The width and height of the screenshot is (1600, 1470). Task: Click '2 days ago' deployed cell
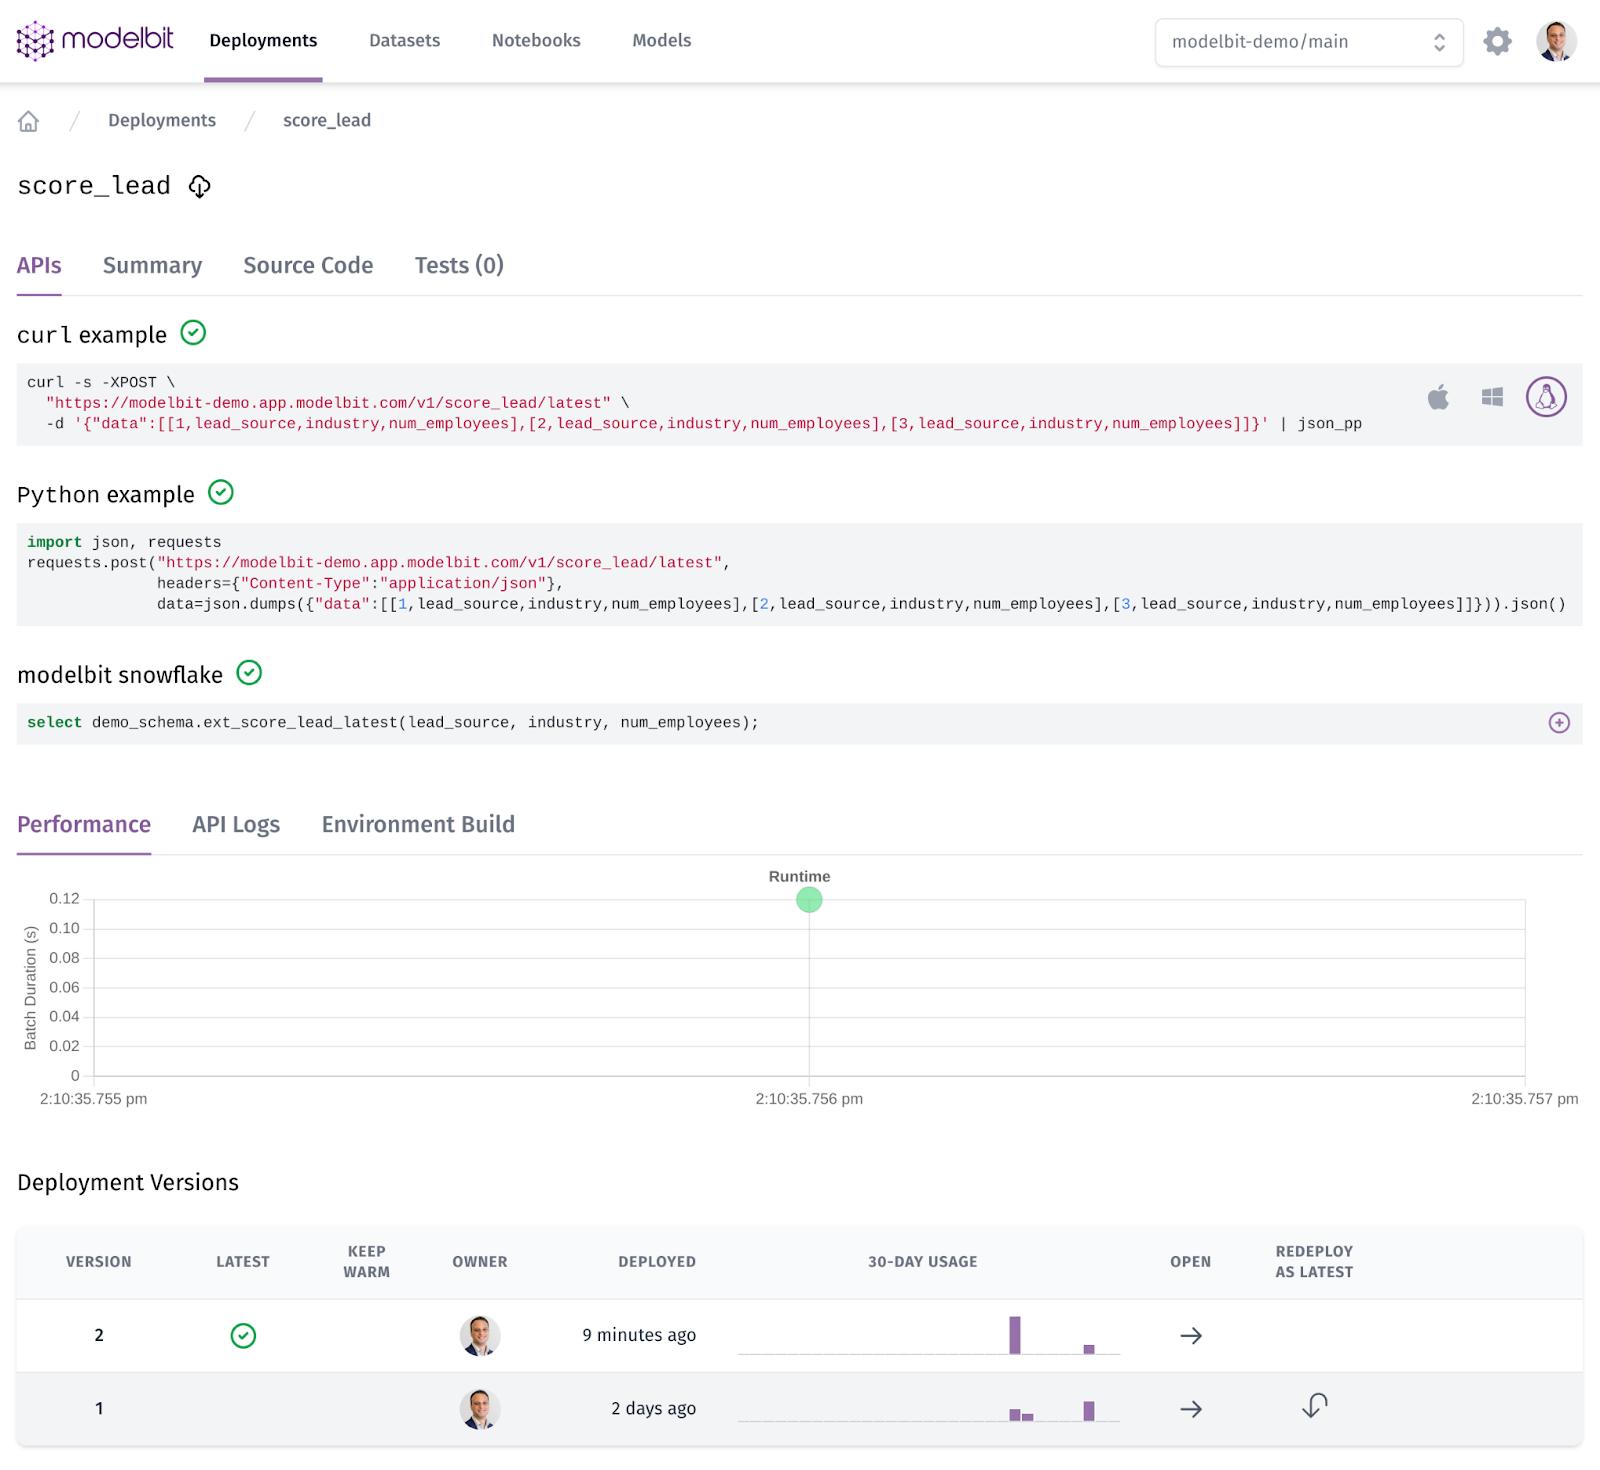coord(654,1409)
